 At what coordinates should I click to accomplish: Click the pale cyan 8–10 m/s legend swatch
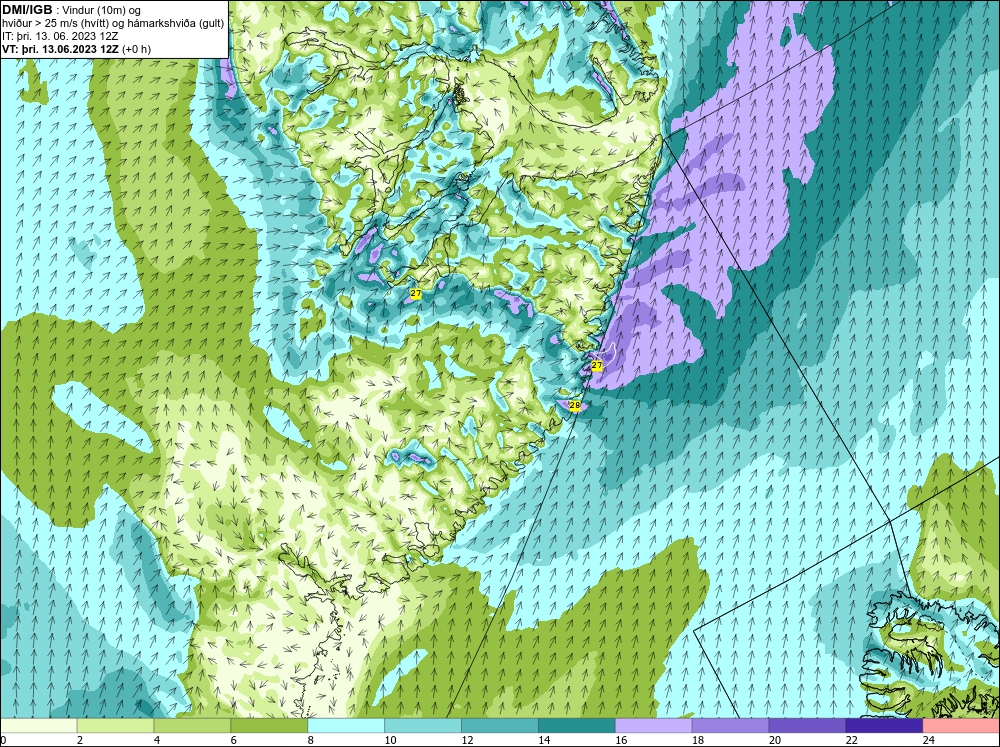tap(346, 726)
